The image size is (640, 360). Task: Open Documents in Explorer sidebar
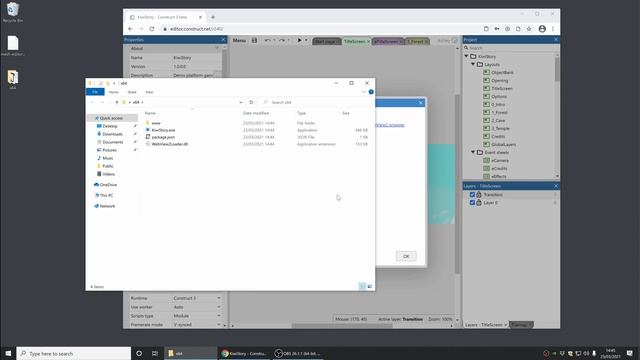[113, 142]
